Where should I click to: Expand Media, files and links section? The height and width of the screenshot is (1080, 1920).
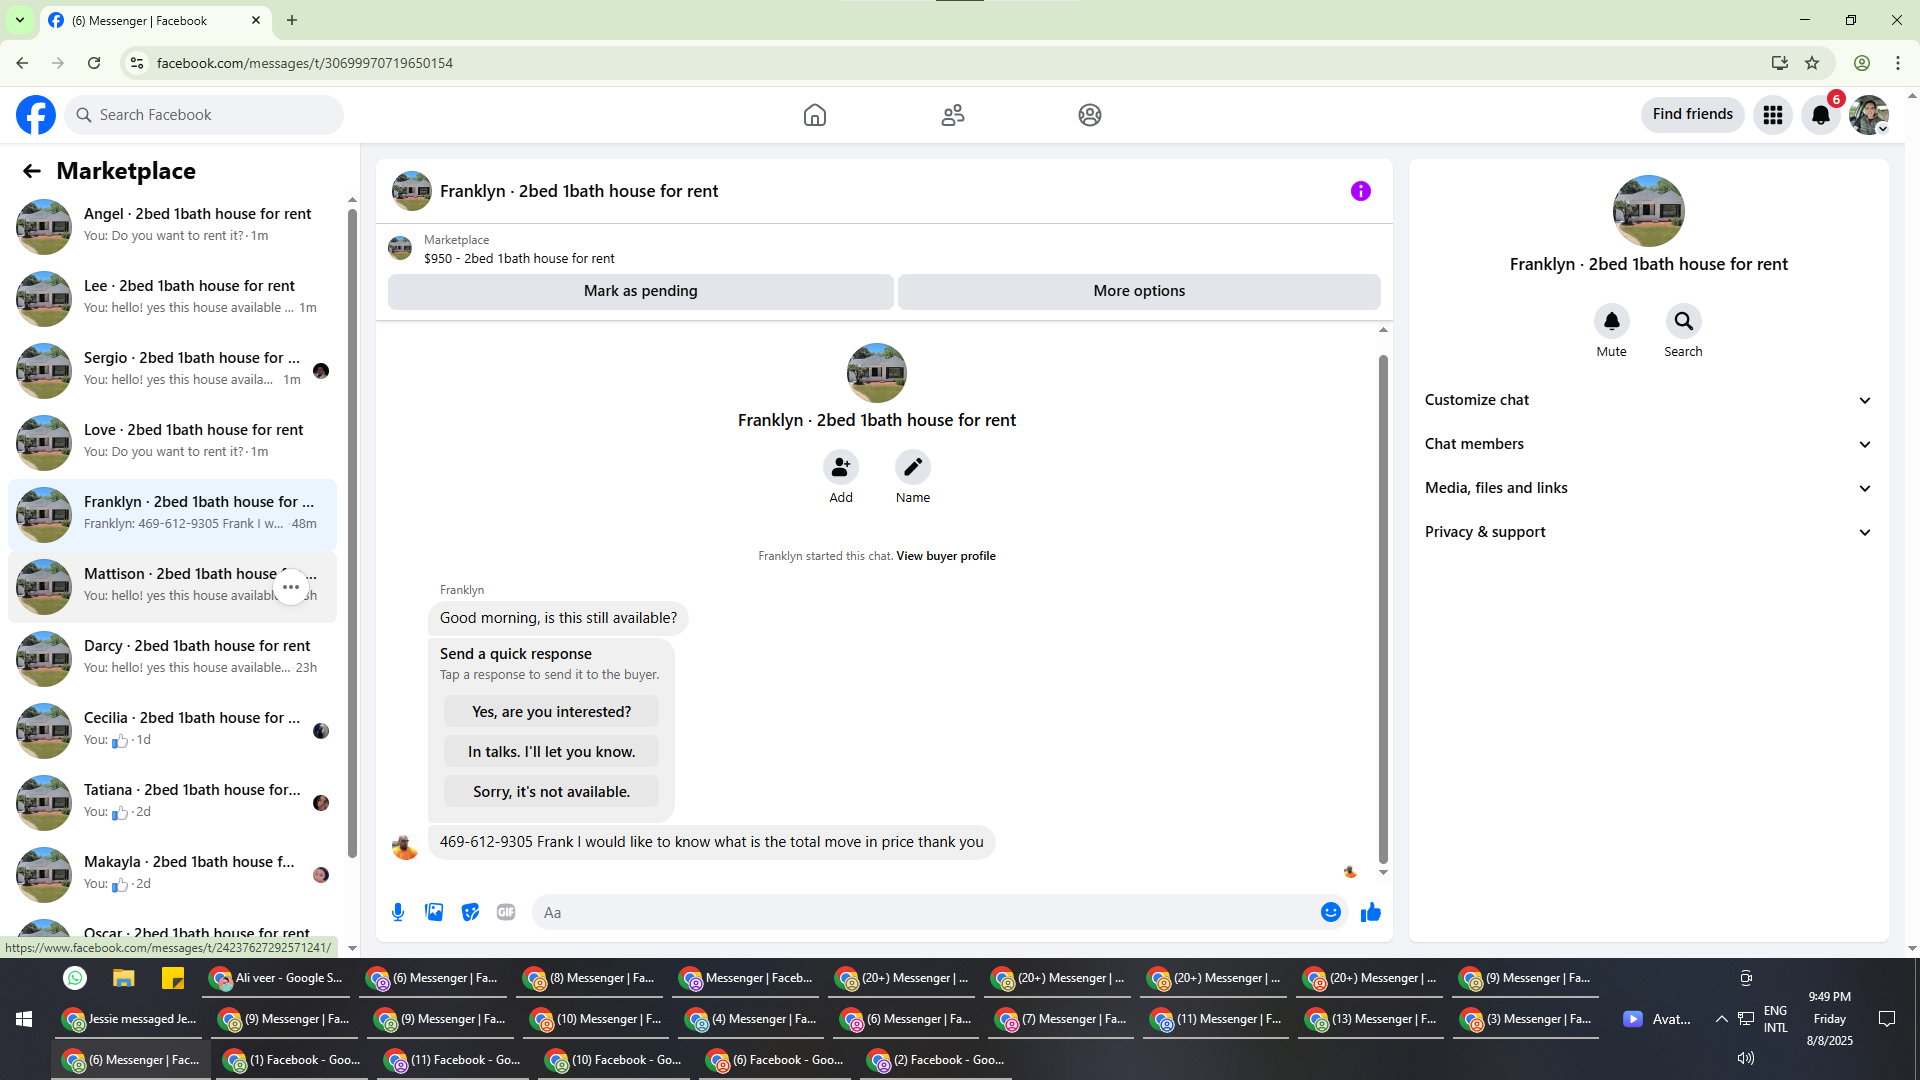tap(1647, 488)
